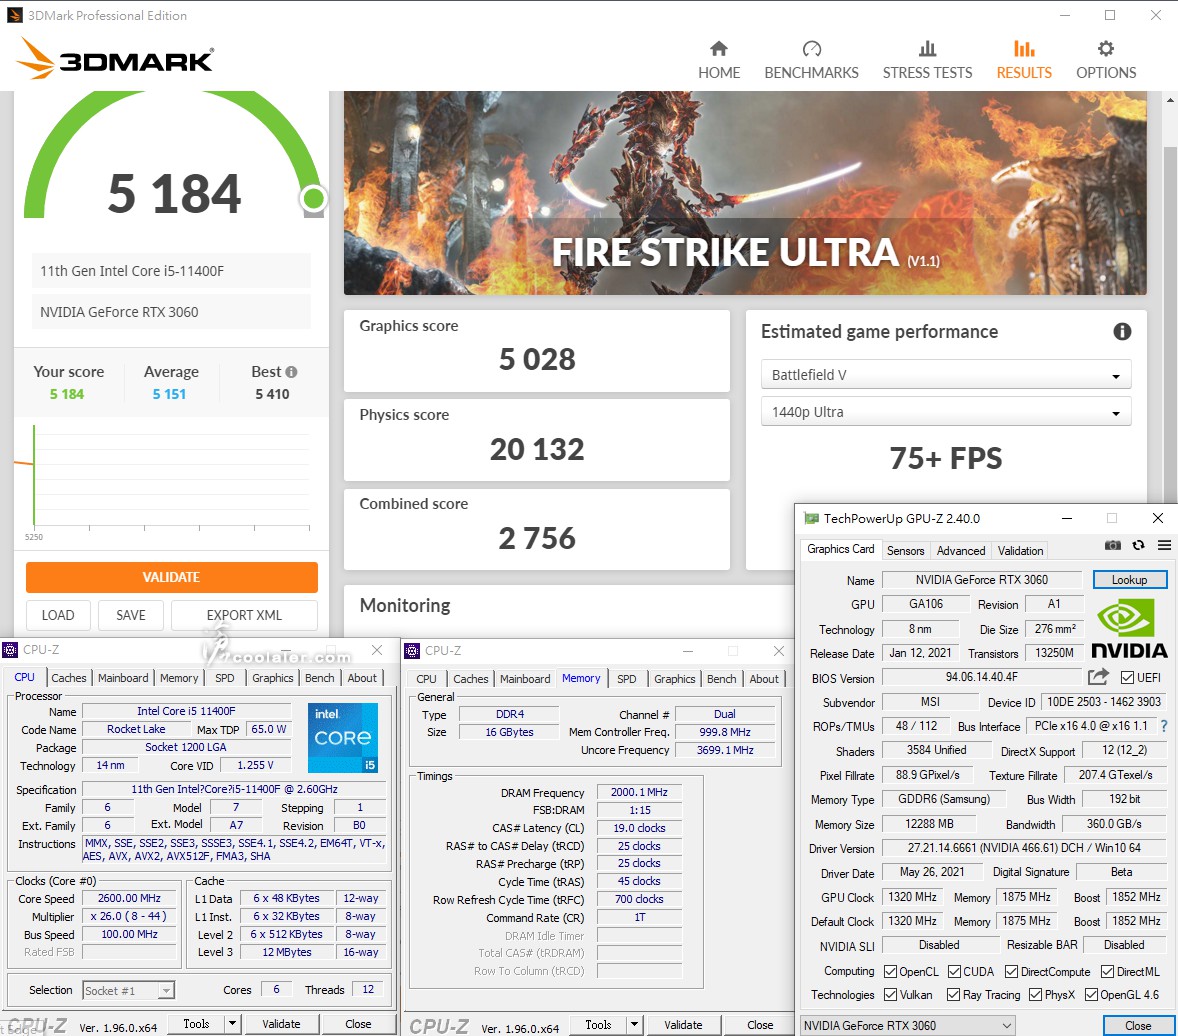Viewport: 1178px width, 1036px height.
Task: Open the Caches tab in CPU-Z CPU window
Action: (x=68, y=678)
